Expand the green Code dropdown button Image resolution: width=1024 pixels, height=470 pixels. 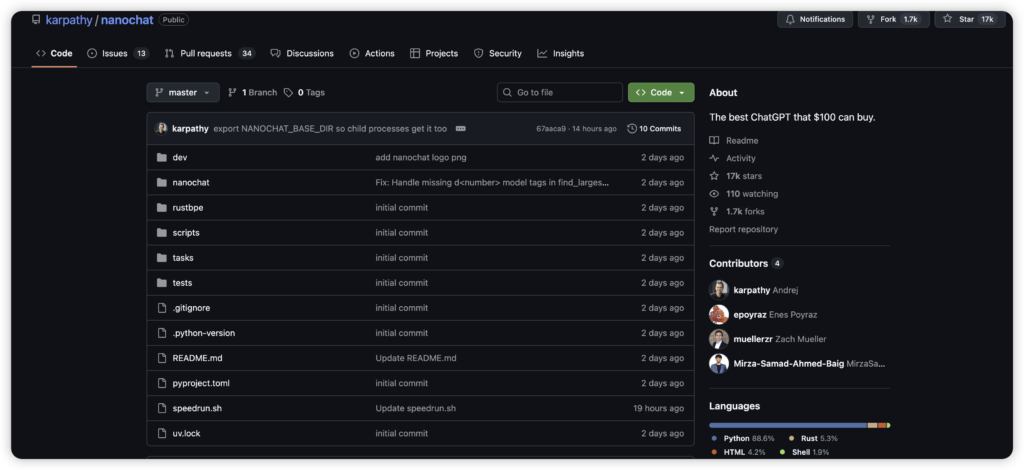point(660,92)
